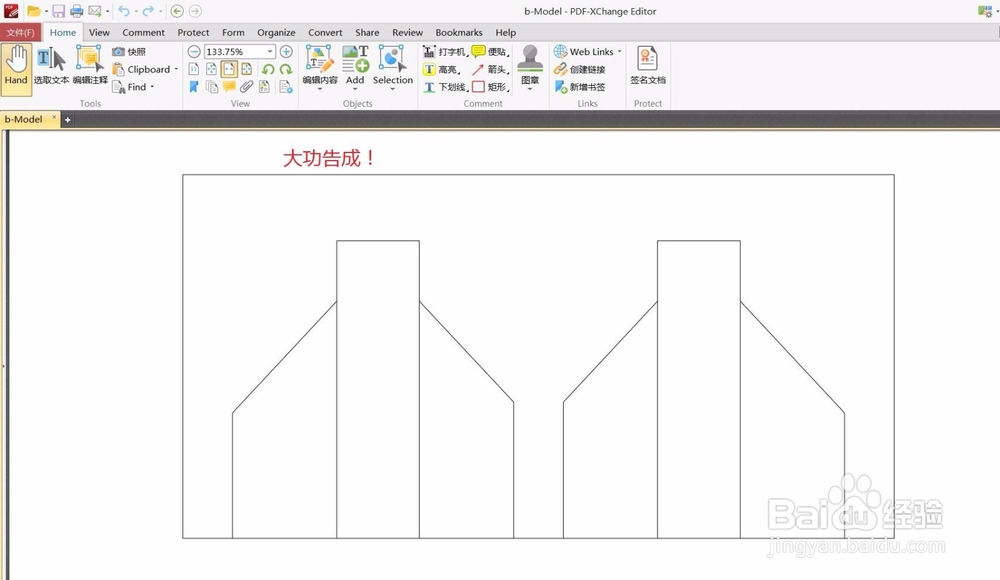The image size is (1000, 580).
Task: Open the 图章 stamp tool
Action: tap(529, 62)
